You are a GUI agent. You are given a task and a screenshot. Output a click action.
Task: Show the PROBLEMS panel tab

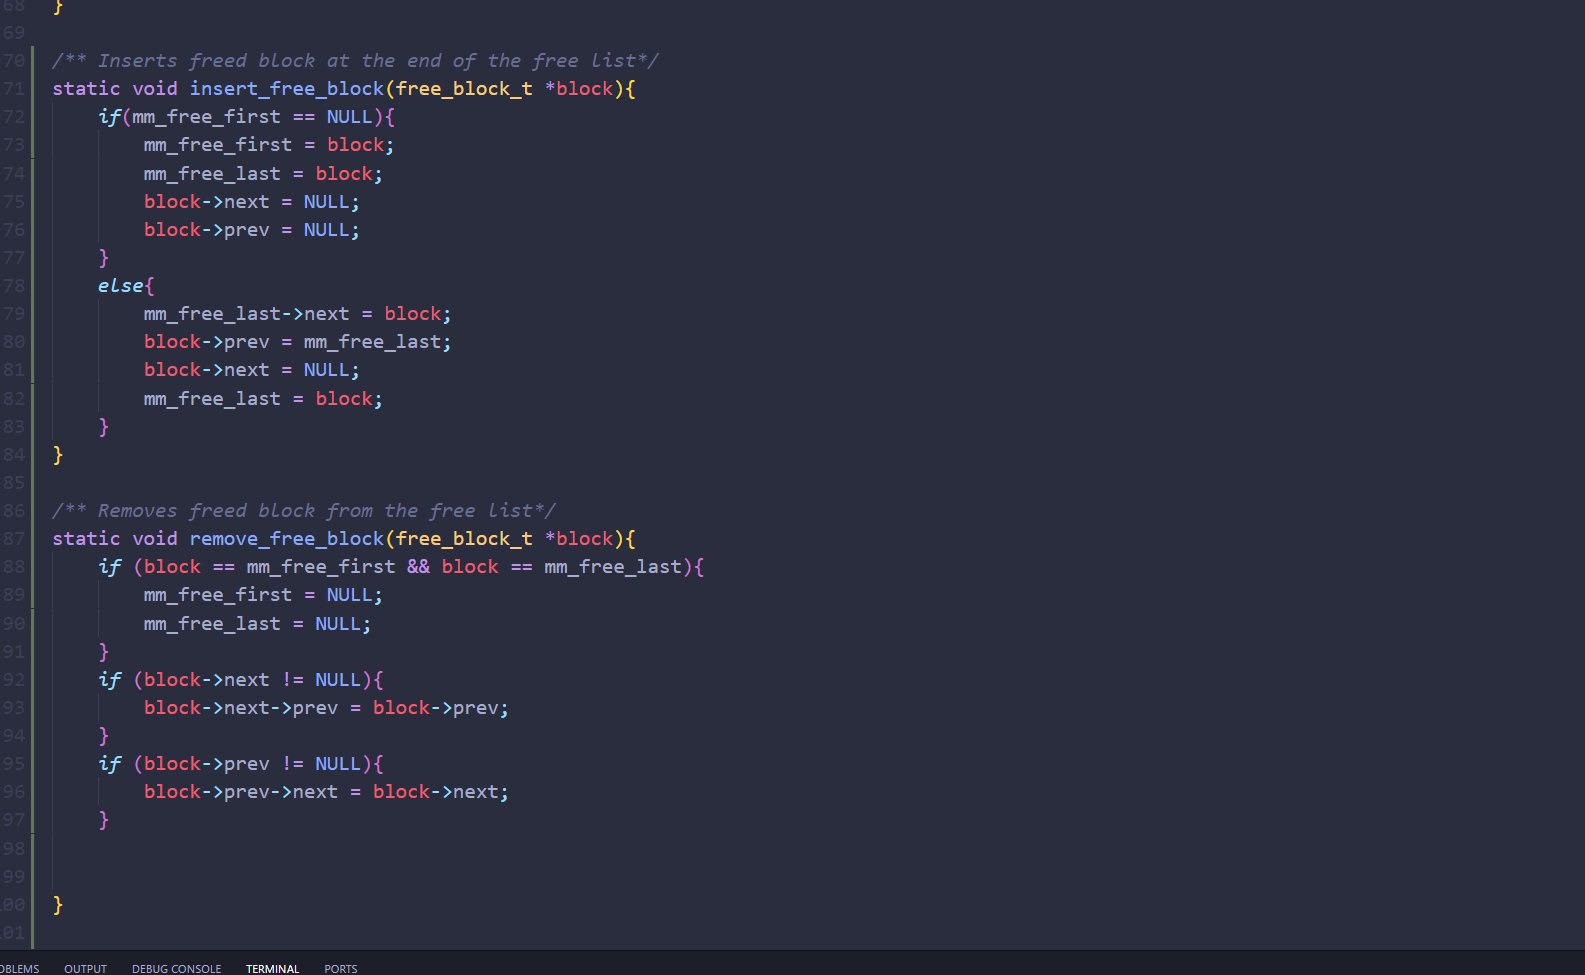click(x=20, y=968)
